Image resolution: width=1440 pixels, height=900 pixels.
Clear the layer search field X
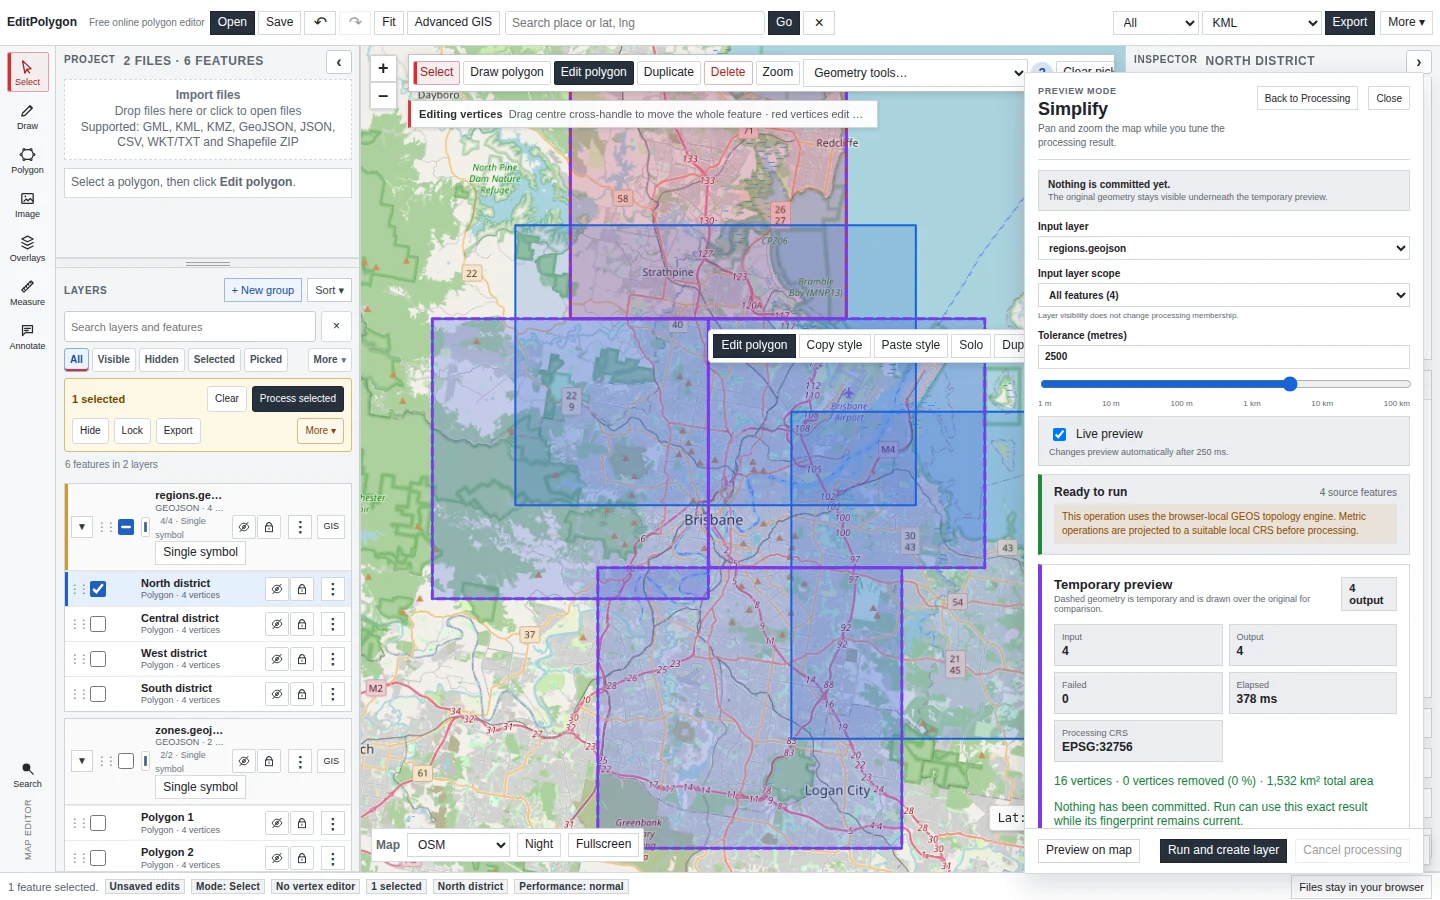tap(337, 326)
